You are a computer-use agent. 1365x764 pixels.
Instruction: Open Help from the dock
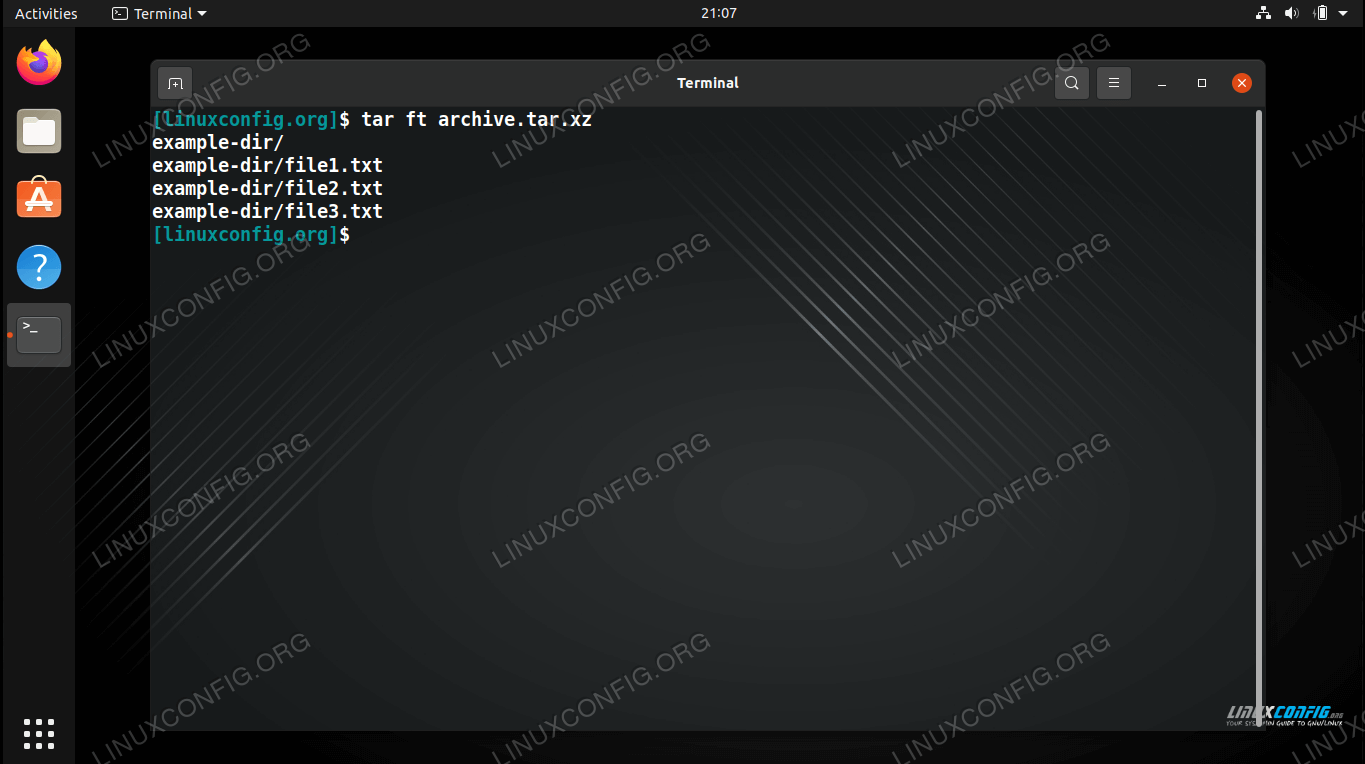tap(39, 267)
